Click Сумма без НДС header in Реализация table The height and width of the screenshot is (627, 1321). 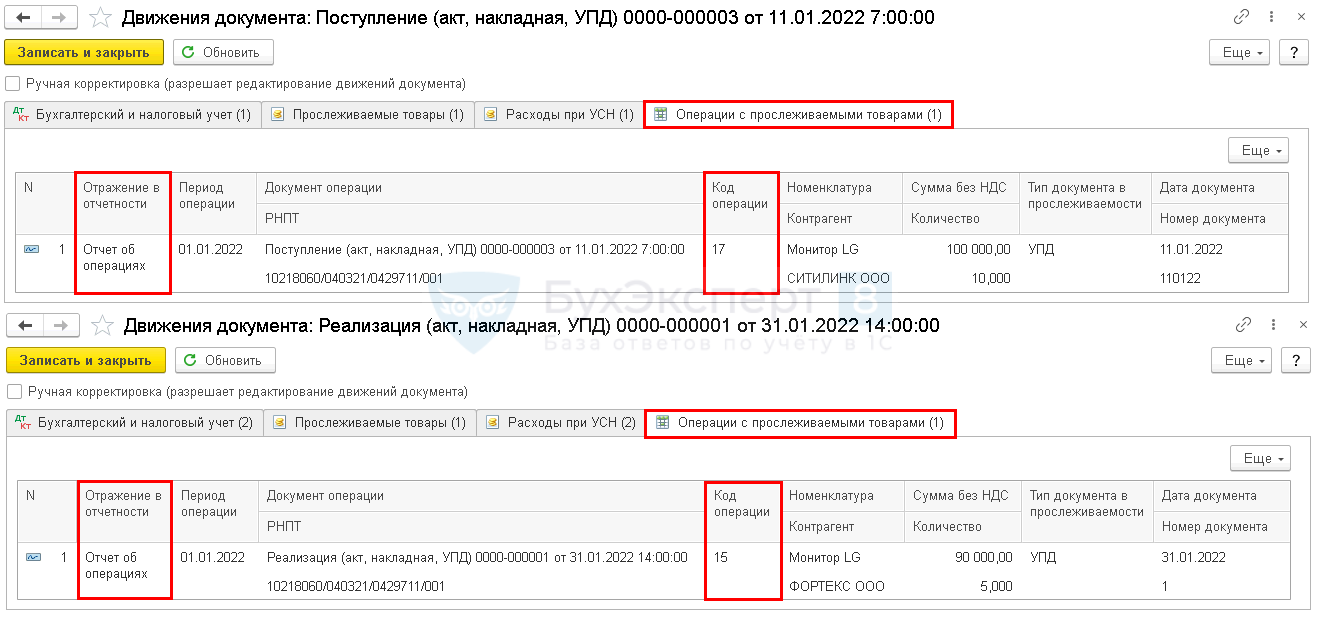point(963,496)
